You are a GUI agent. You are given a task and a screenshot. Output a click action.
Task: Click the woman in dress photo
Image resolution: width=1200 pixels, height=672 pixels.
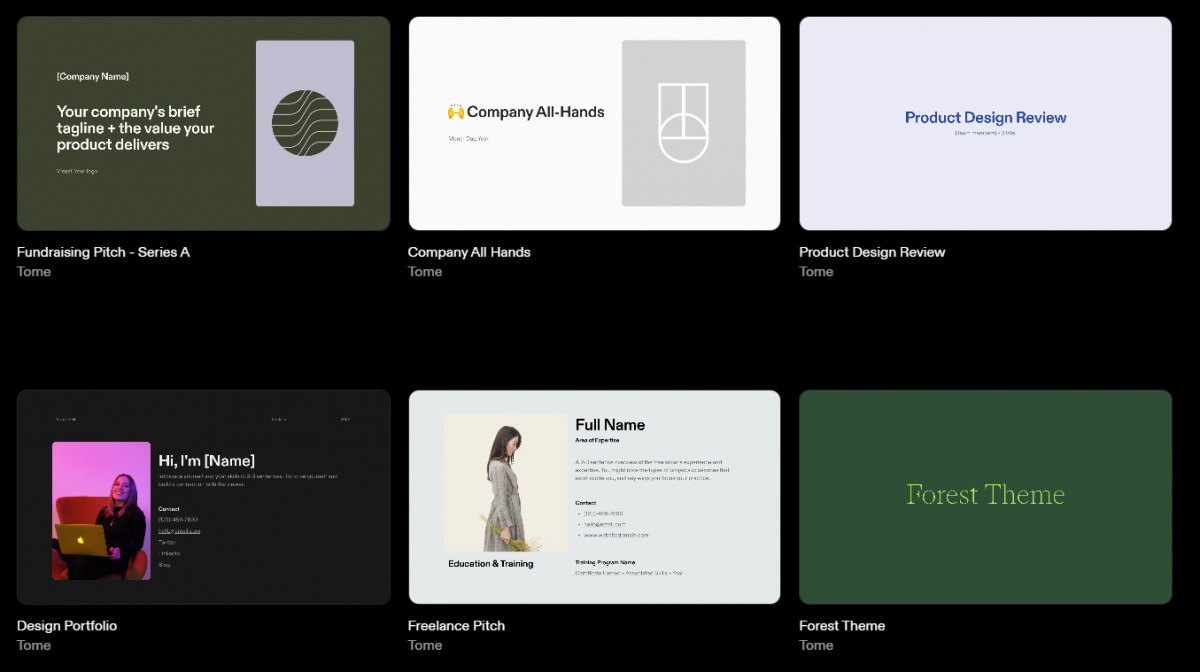pyautogui.click(x=505, y=483)
